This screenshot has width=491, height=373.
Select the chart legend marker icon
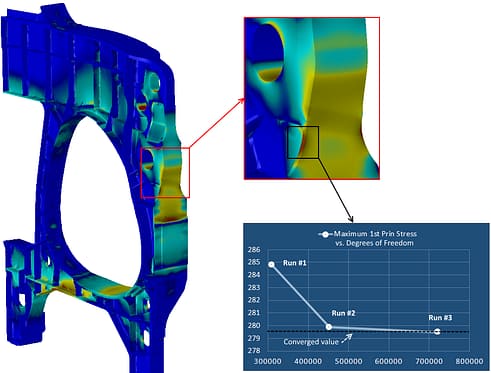(x=325, y=234)
